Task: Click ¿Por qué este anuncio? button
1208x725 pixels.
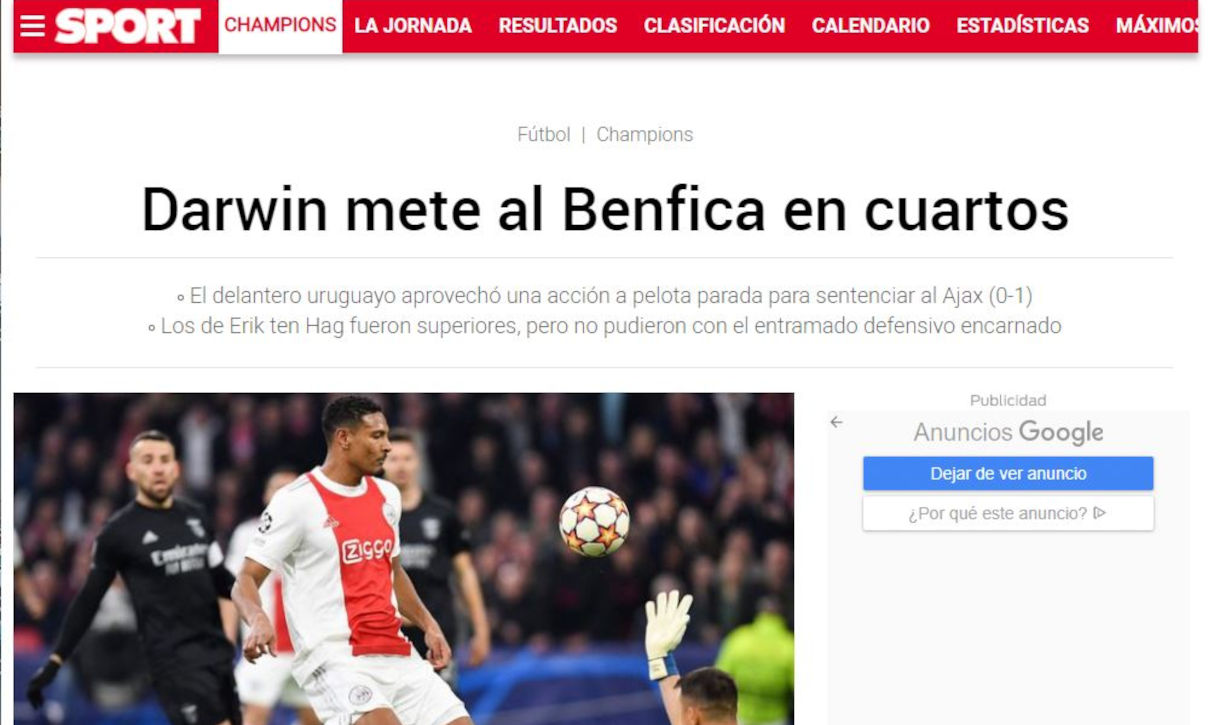Action: pos(1008,513)
